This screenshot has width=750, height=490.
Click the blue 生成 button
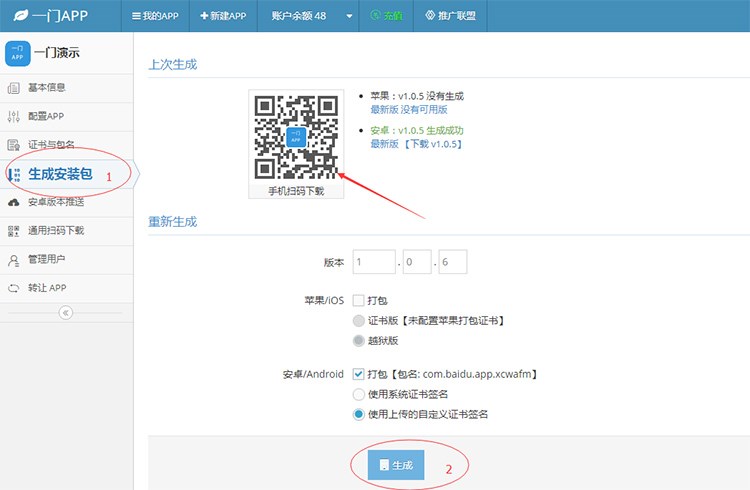click(x=396, y=465)
